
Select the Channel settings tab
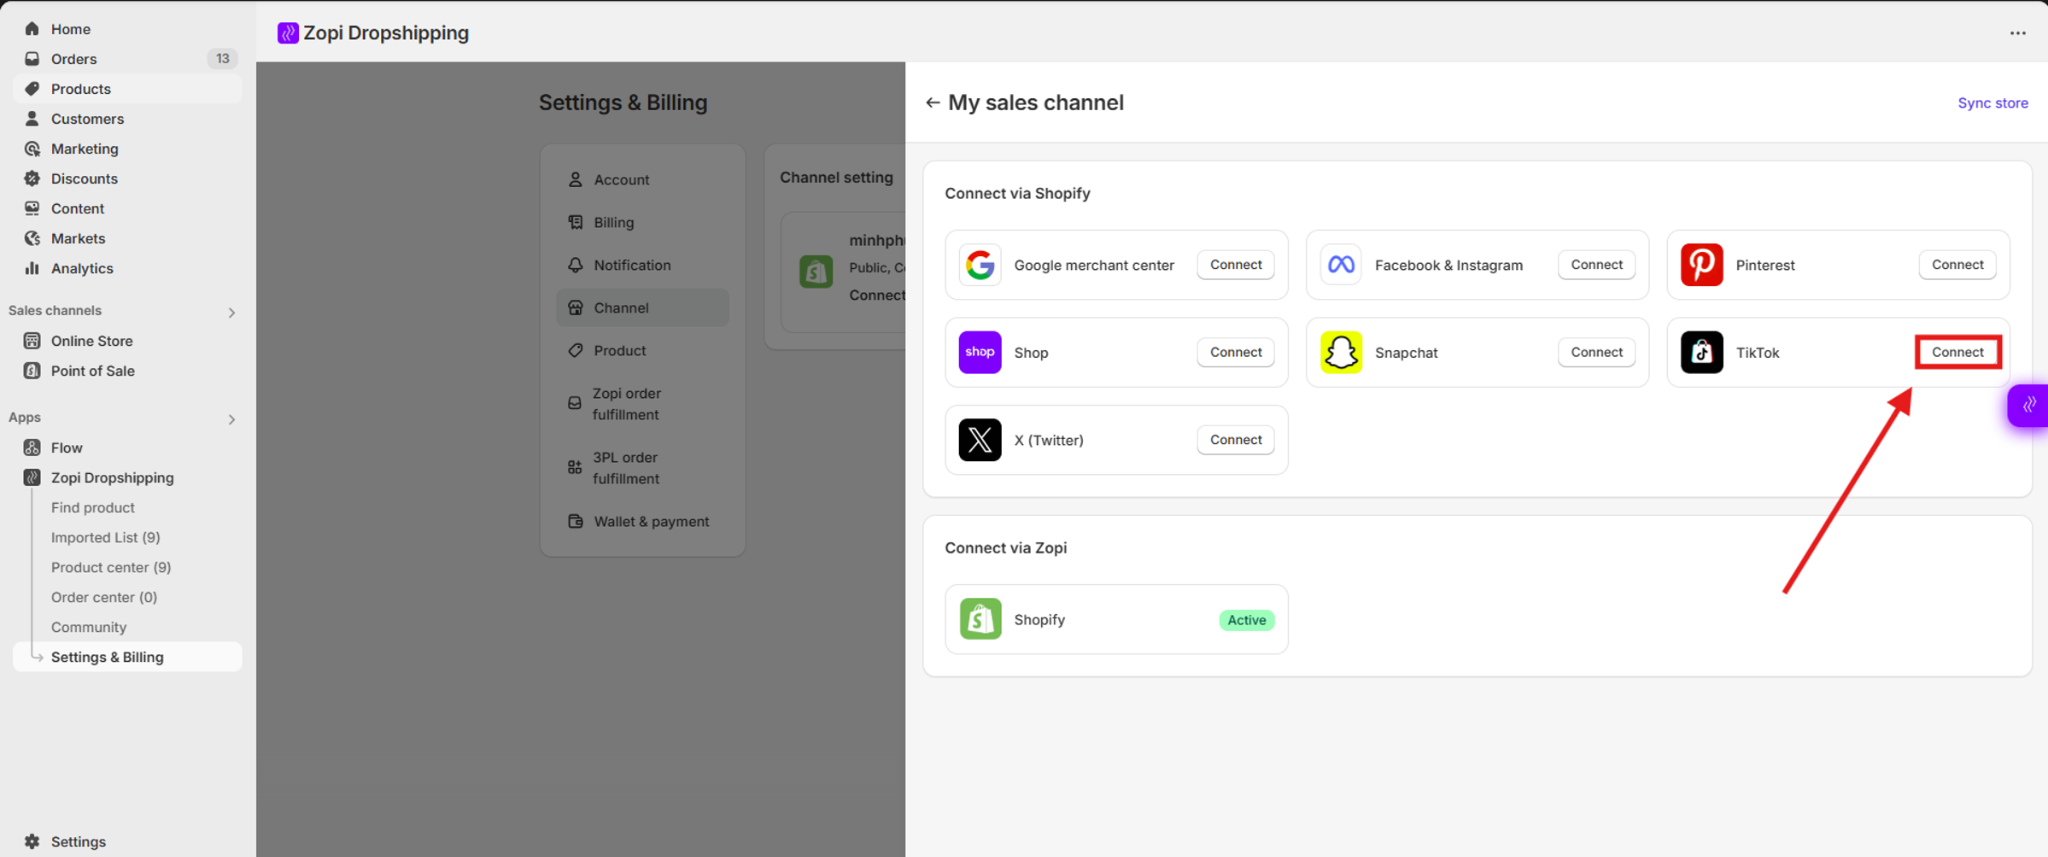643,308
